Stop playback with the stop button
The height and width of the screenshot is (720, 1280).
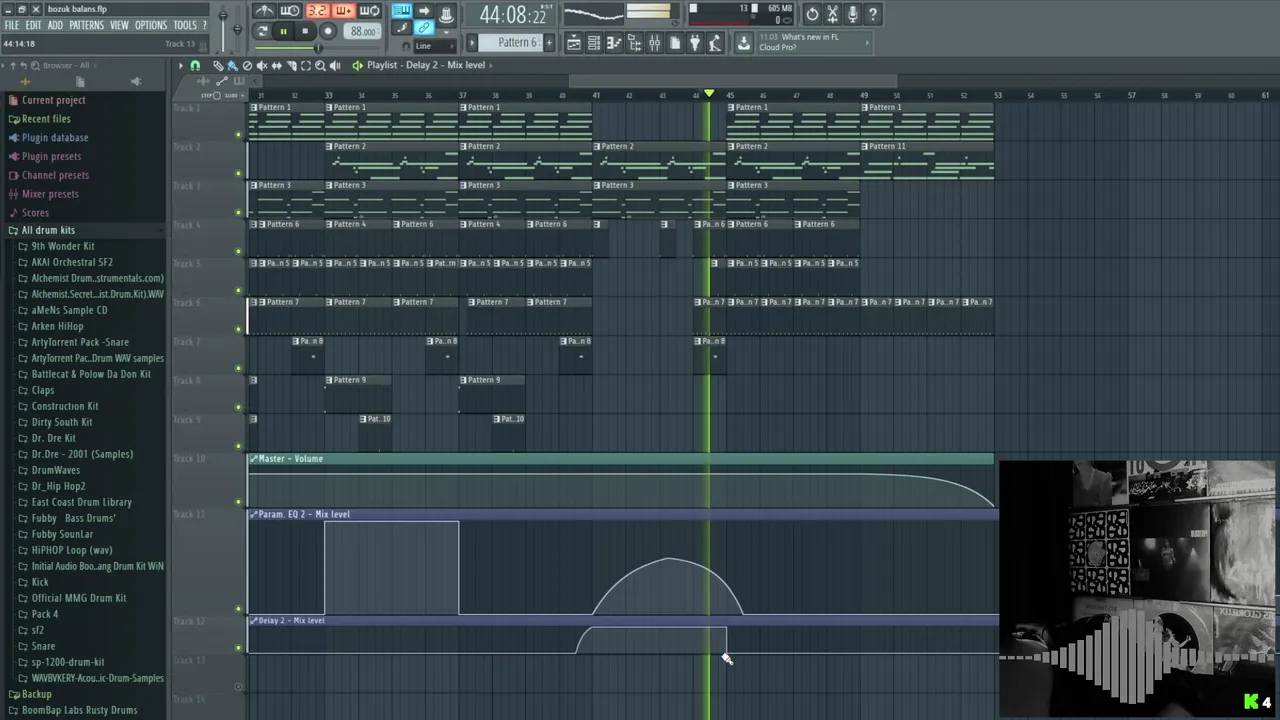(x=305, y=31)
